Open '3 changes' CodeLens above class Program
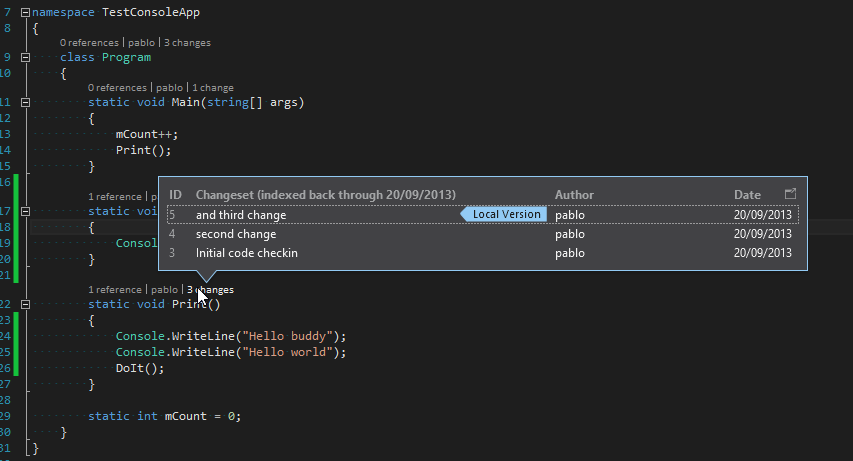This screenshot has width=853, height=461. pos(187,42)
